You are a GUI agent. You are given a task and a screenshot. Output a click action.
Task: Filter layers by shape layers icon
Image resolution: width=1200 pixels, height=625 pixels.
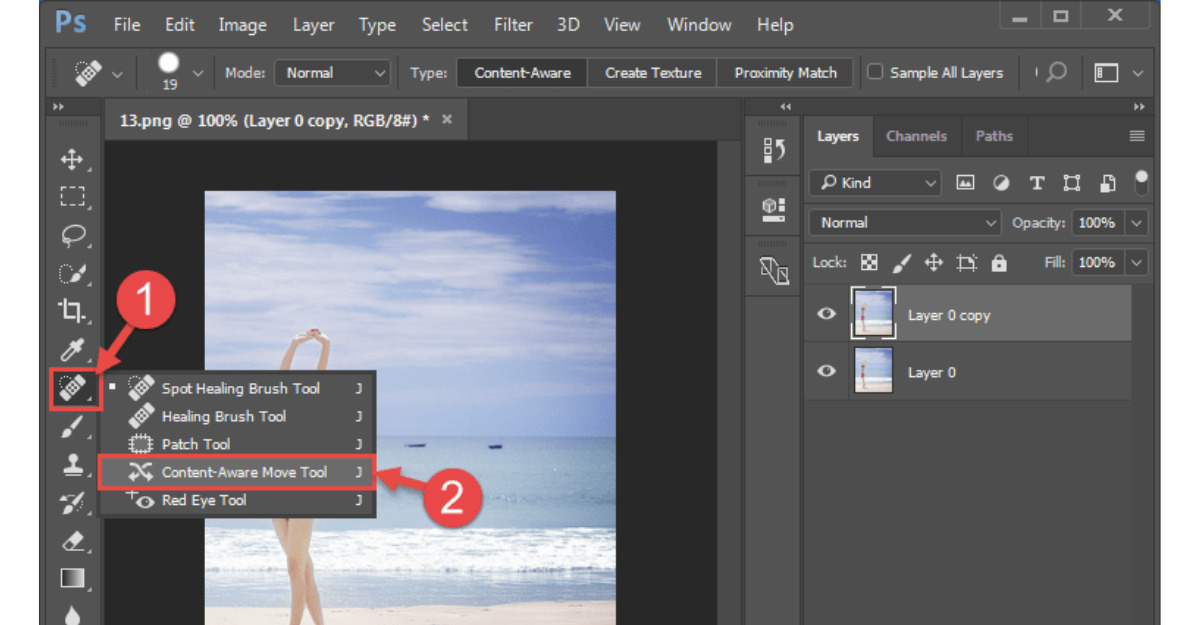(1072, 183)
